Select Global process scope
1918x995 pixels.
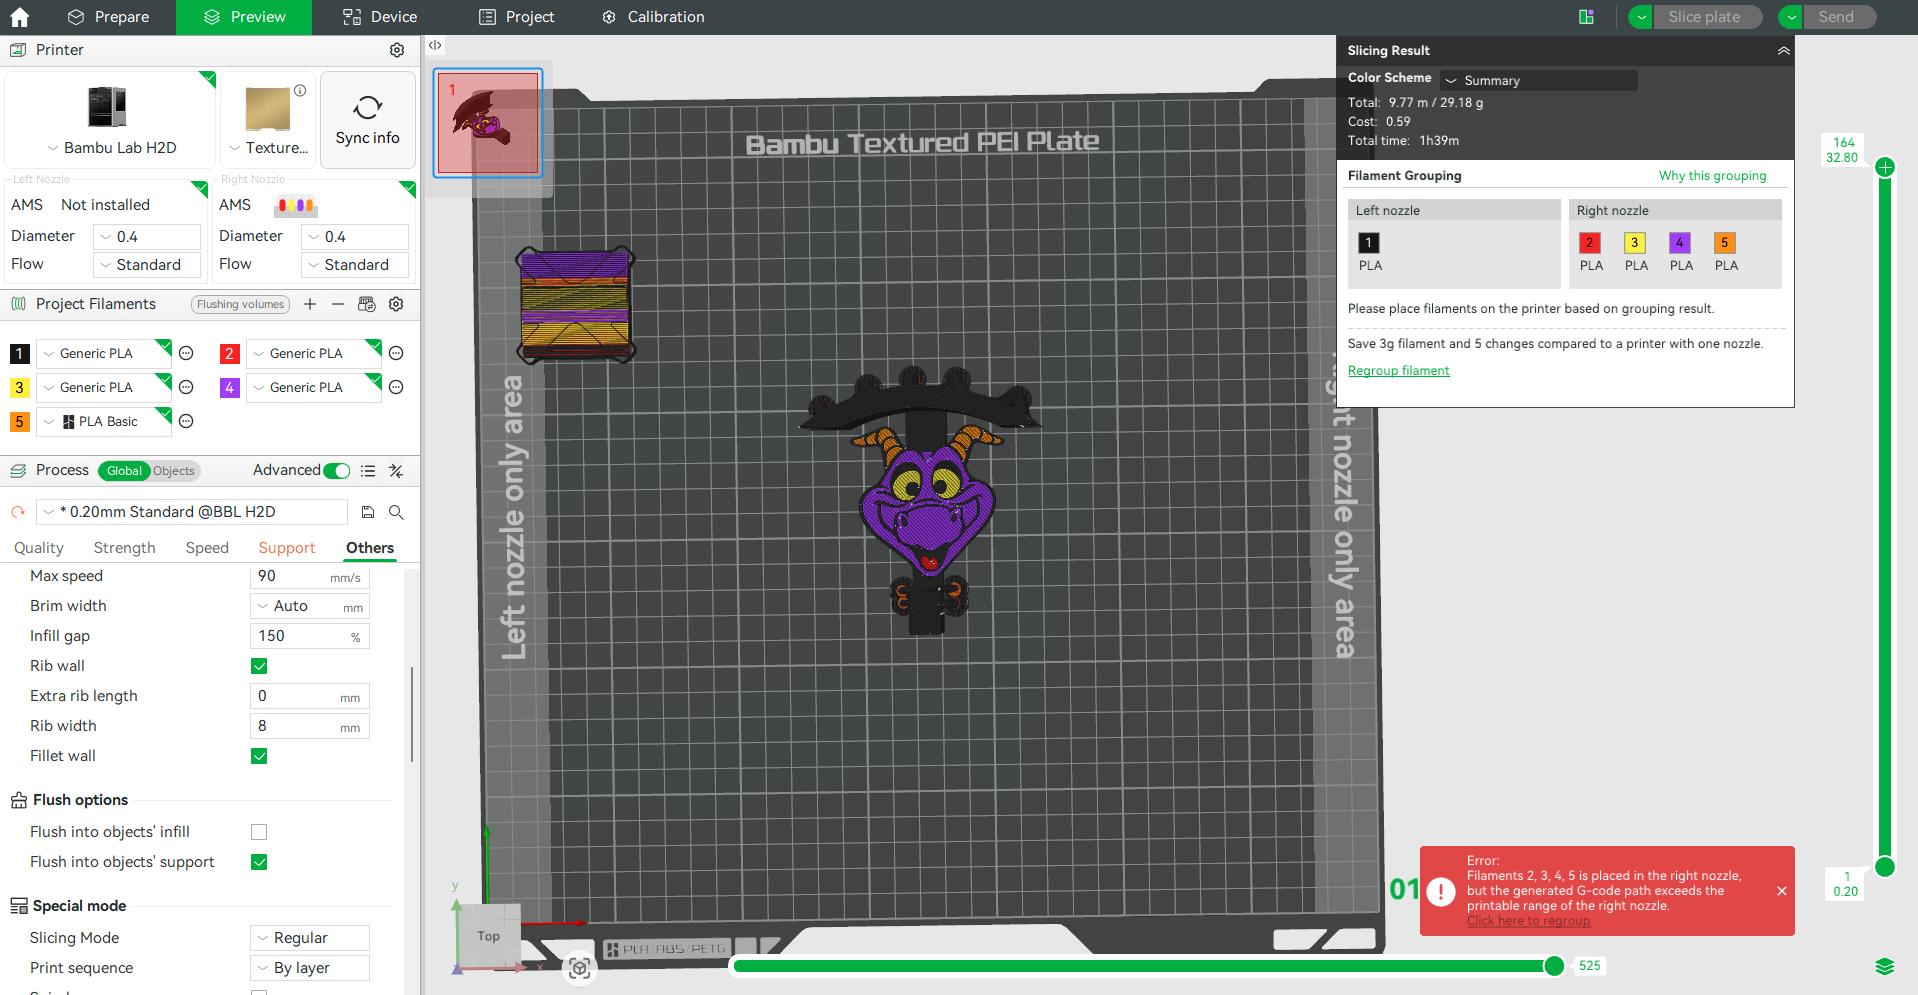[124, 471]
